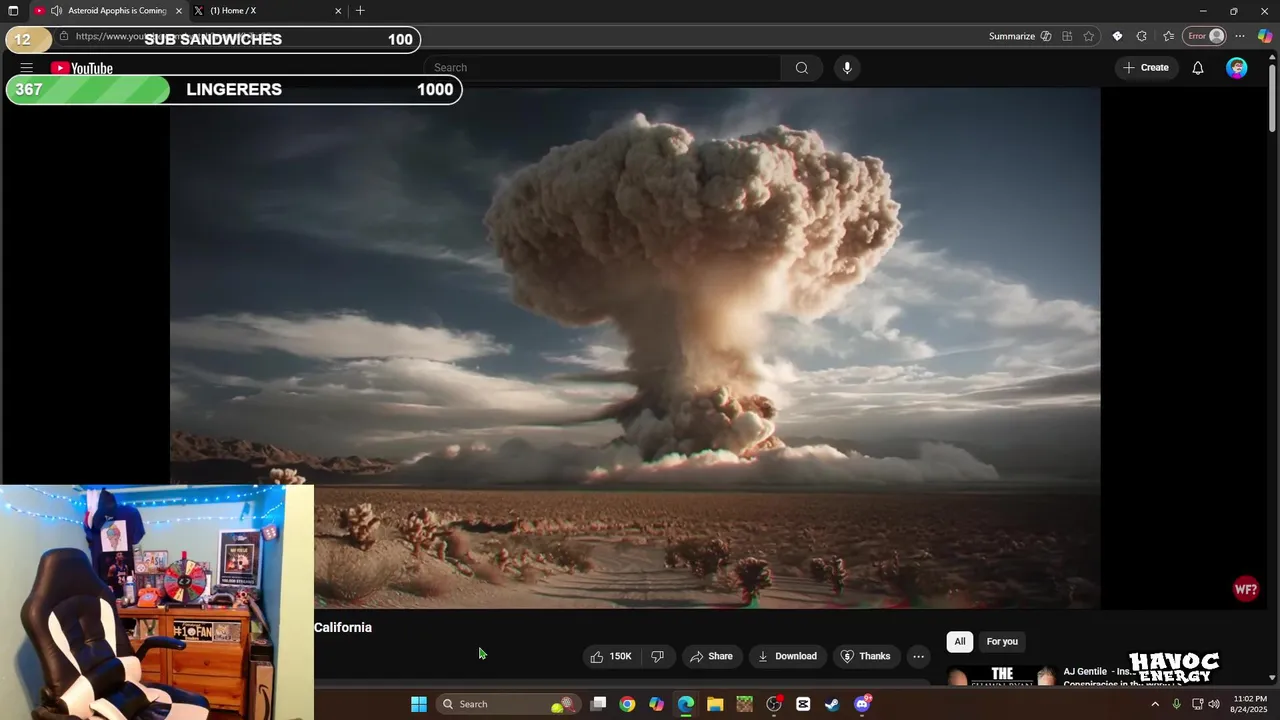Click microphone indicator in system tray
The height and width of the screenshot is (720, 1280).
1176,704
